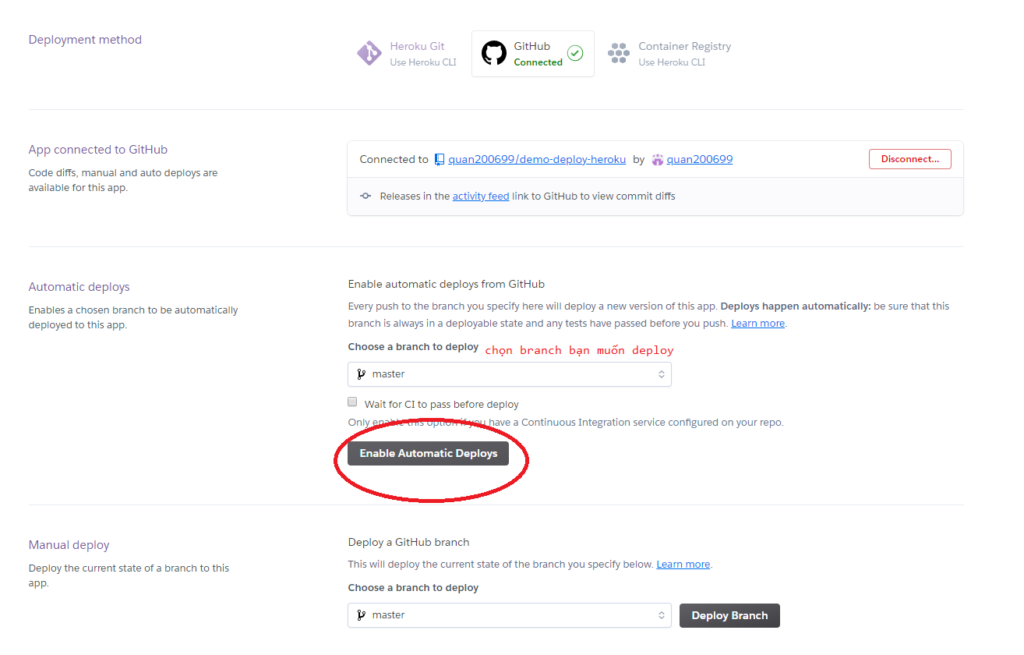Screen dimensions: 1024x655
Task: Open the manual deploy branch dropdown
Action: [x=509, y=615]
